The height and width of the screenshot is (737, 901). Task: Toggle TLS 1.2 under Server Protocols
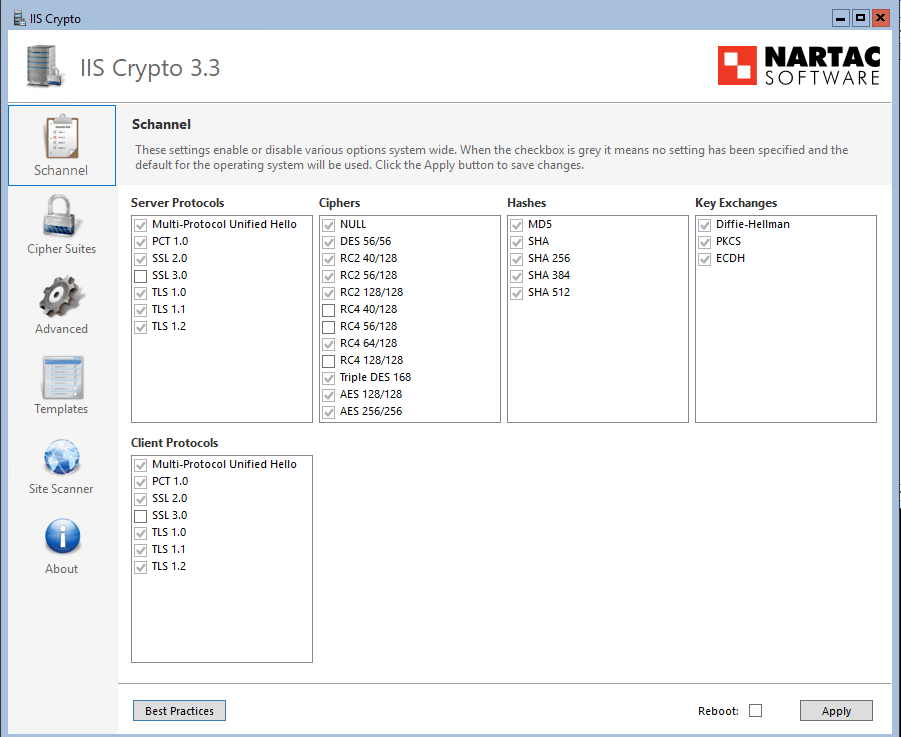[x=141, y=326]
